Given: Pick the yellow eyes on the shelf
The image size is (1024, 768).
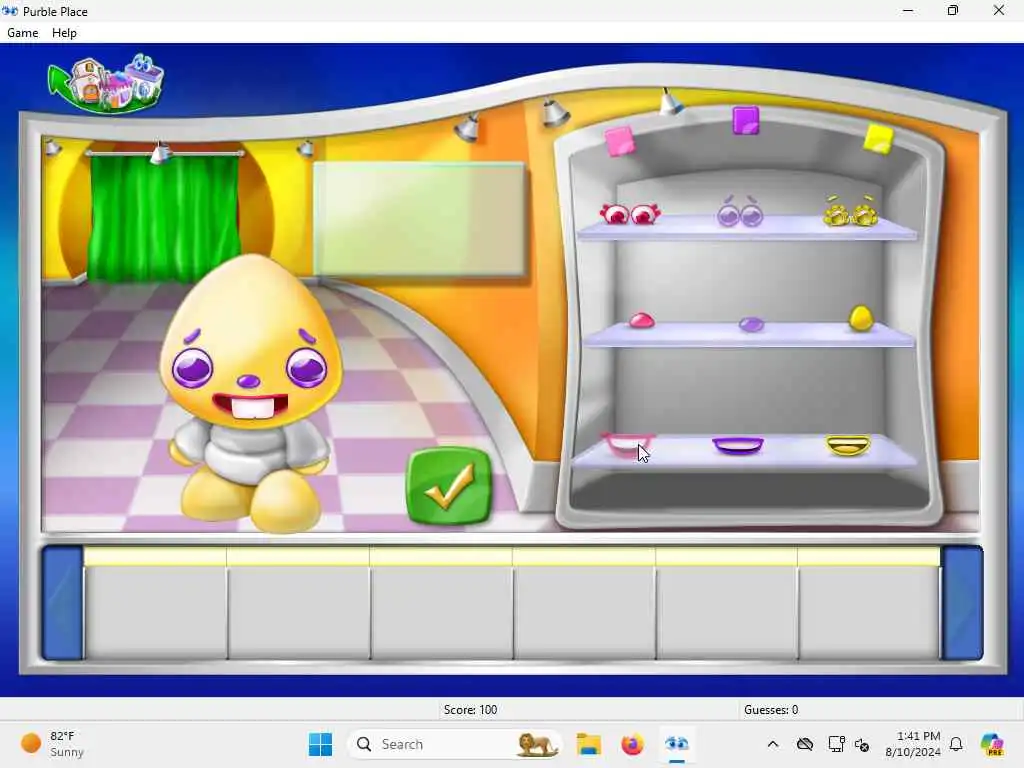Looking at the screenshot, I should pos(850,212).
